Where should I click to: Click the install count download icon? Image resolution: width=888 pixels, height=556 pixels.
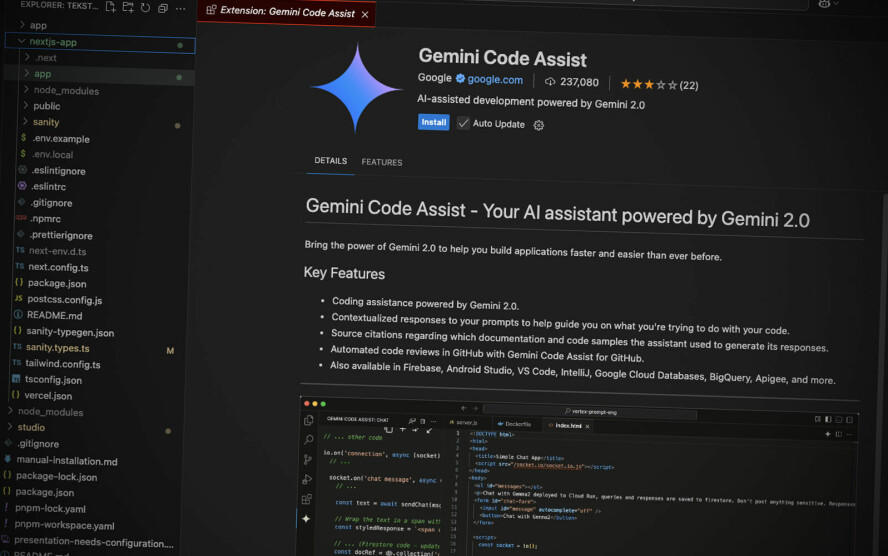pos(549,82)
